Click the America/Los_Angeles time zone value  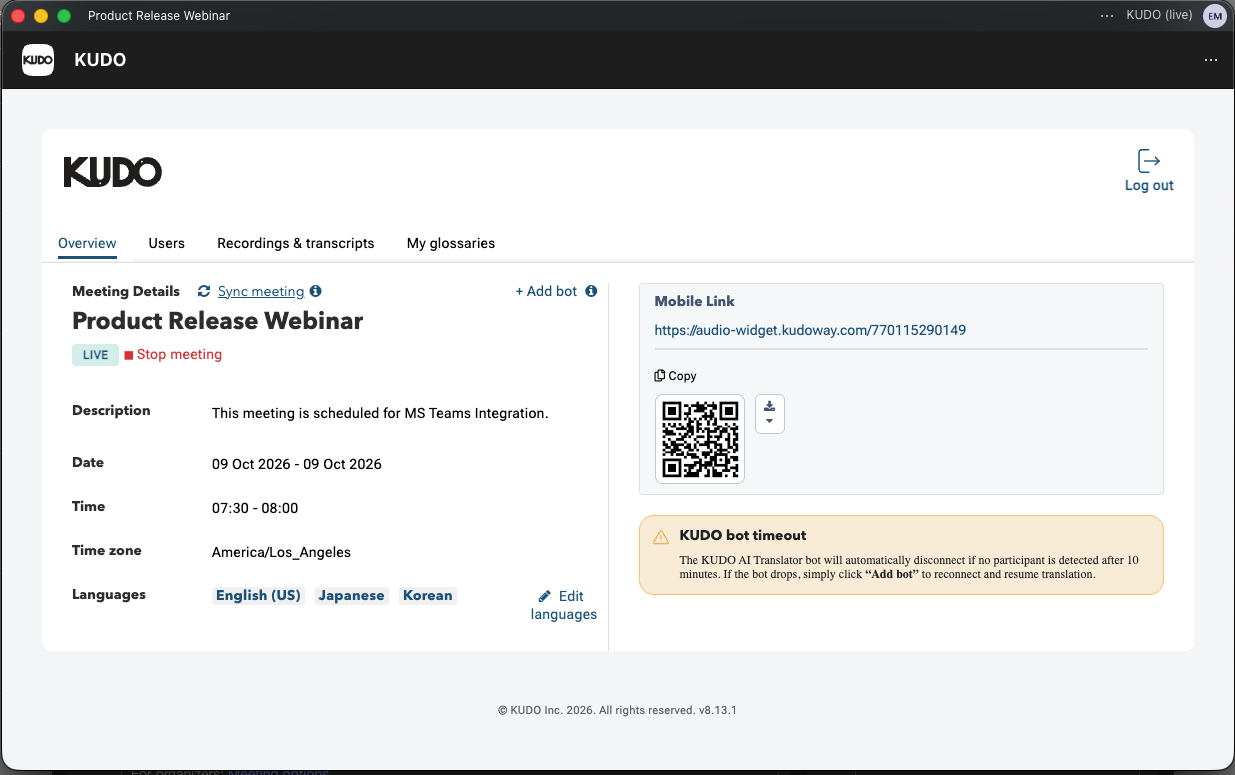pos(281,552)
